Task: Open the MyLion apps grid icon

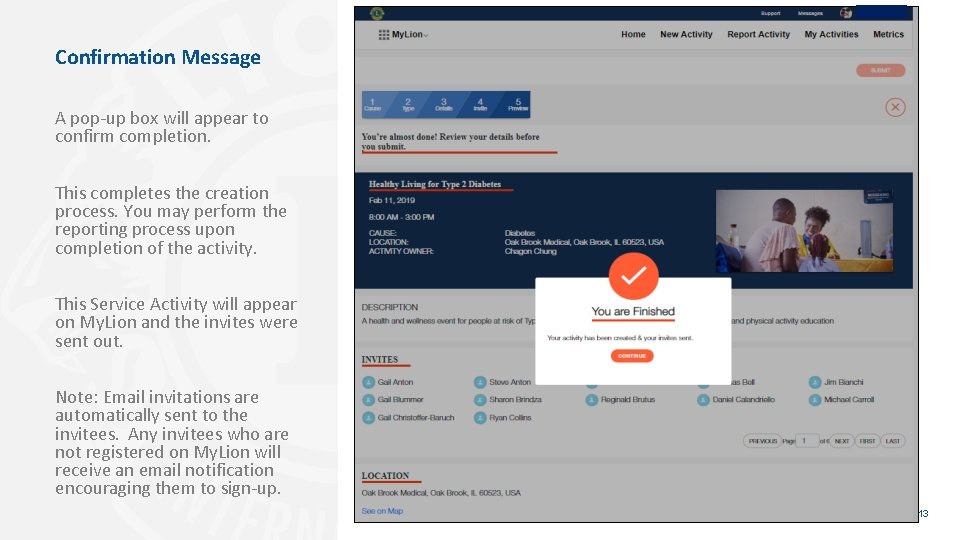Action: pos(384,35)
